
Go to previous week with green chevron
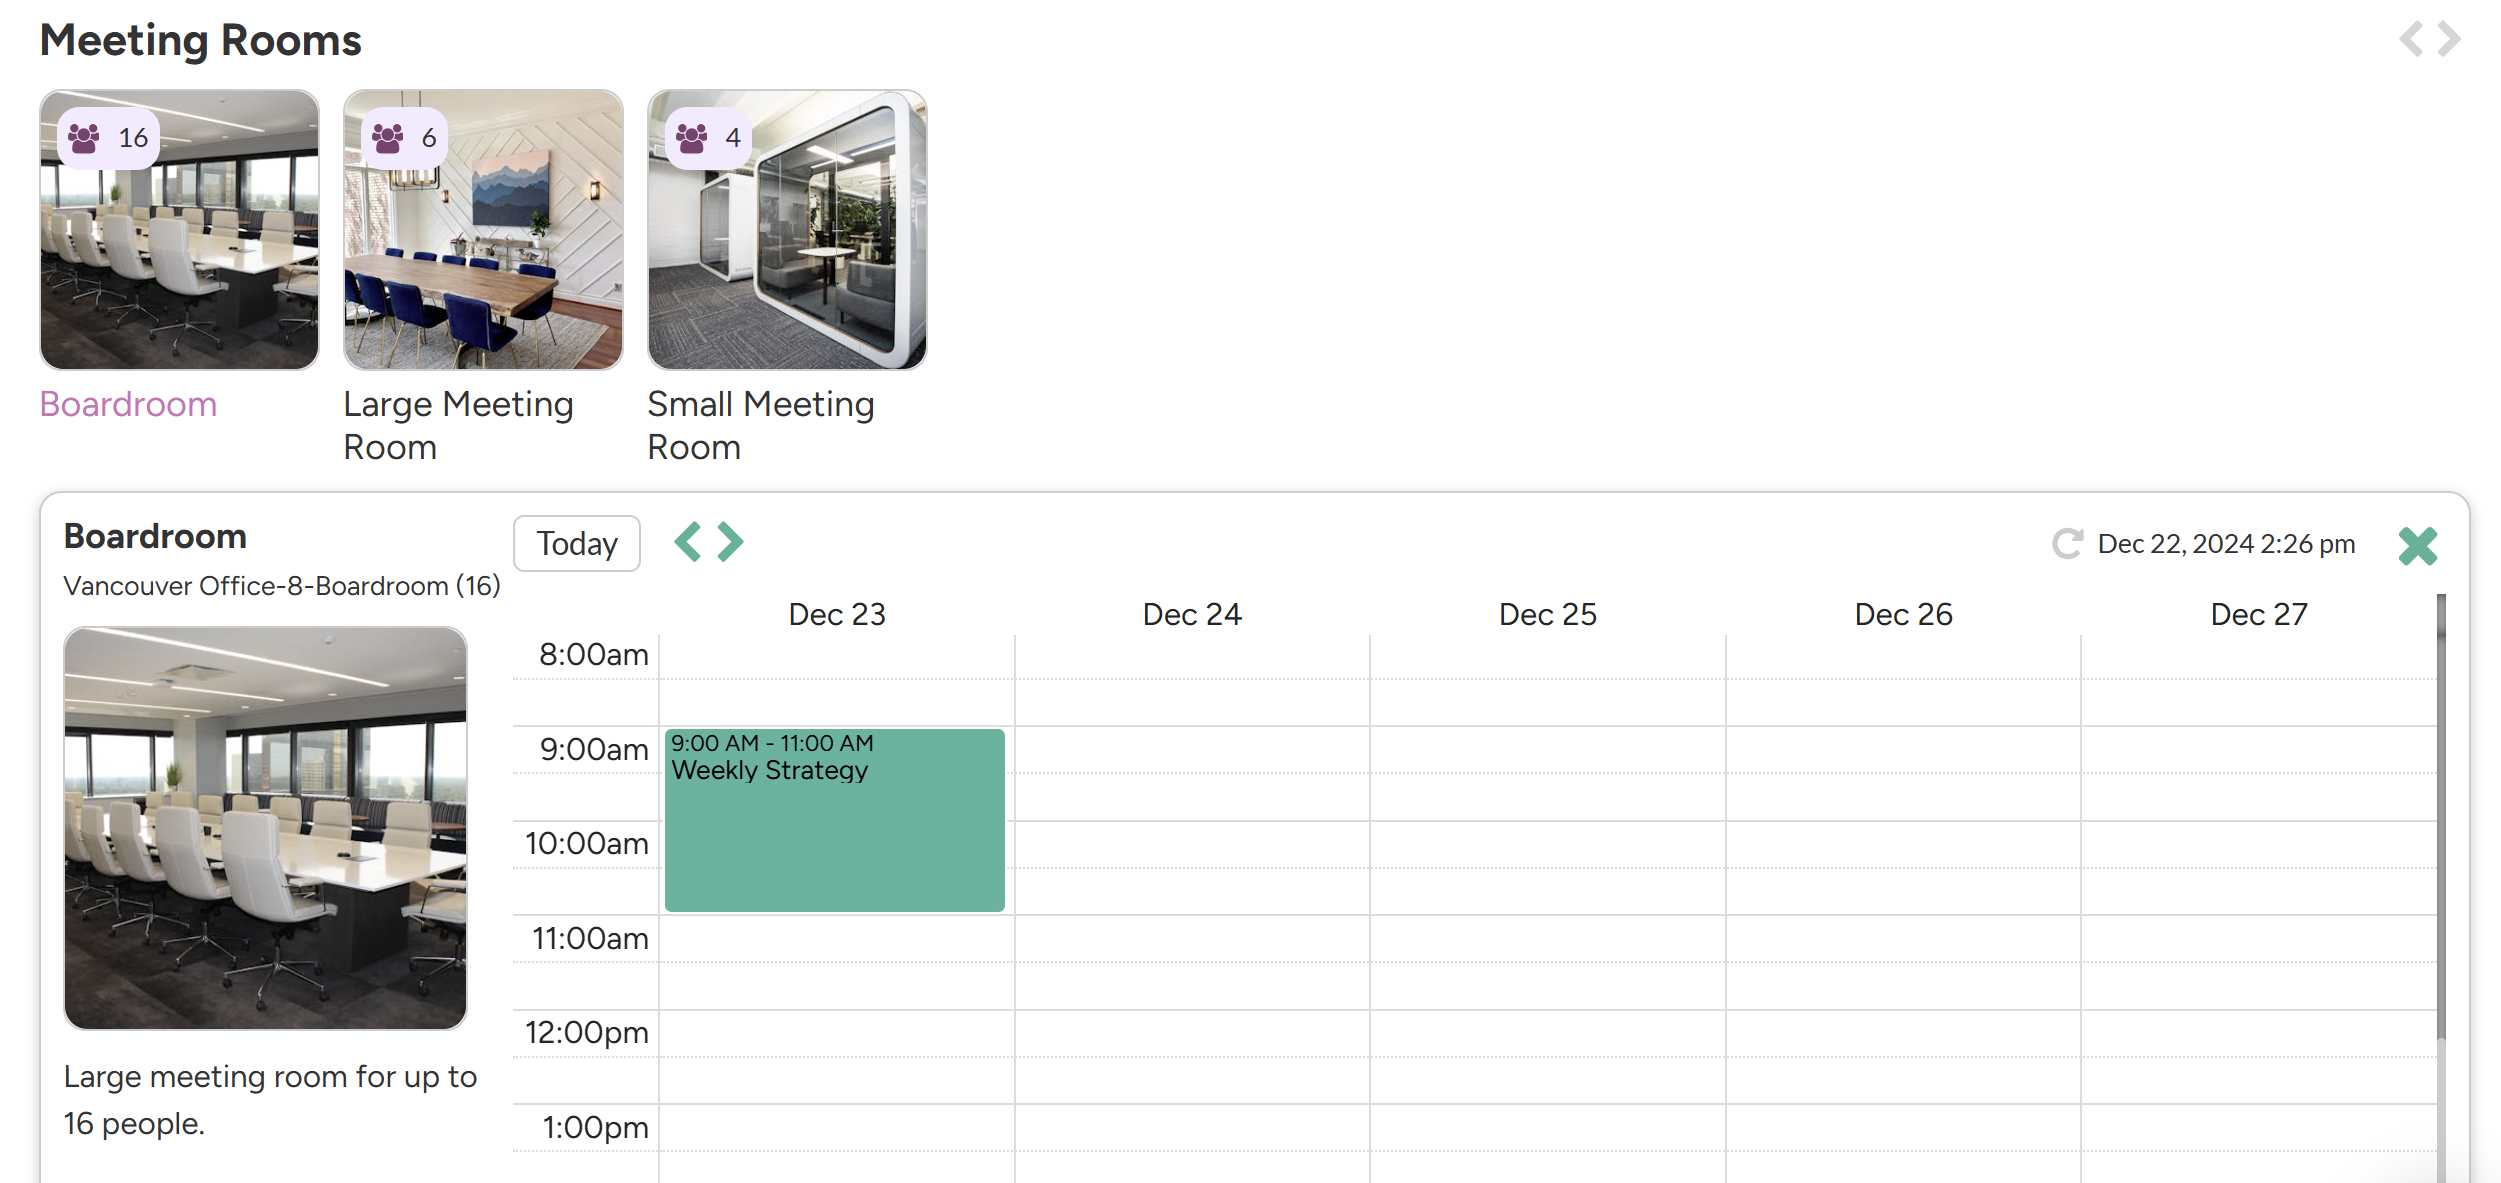coord(687,542)
